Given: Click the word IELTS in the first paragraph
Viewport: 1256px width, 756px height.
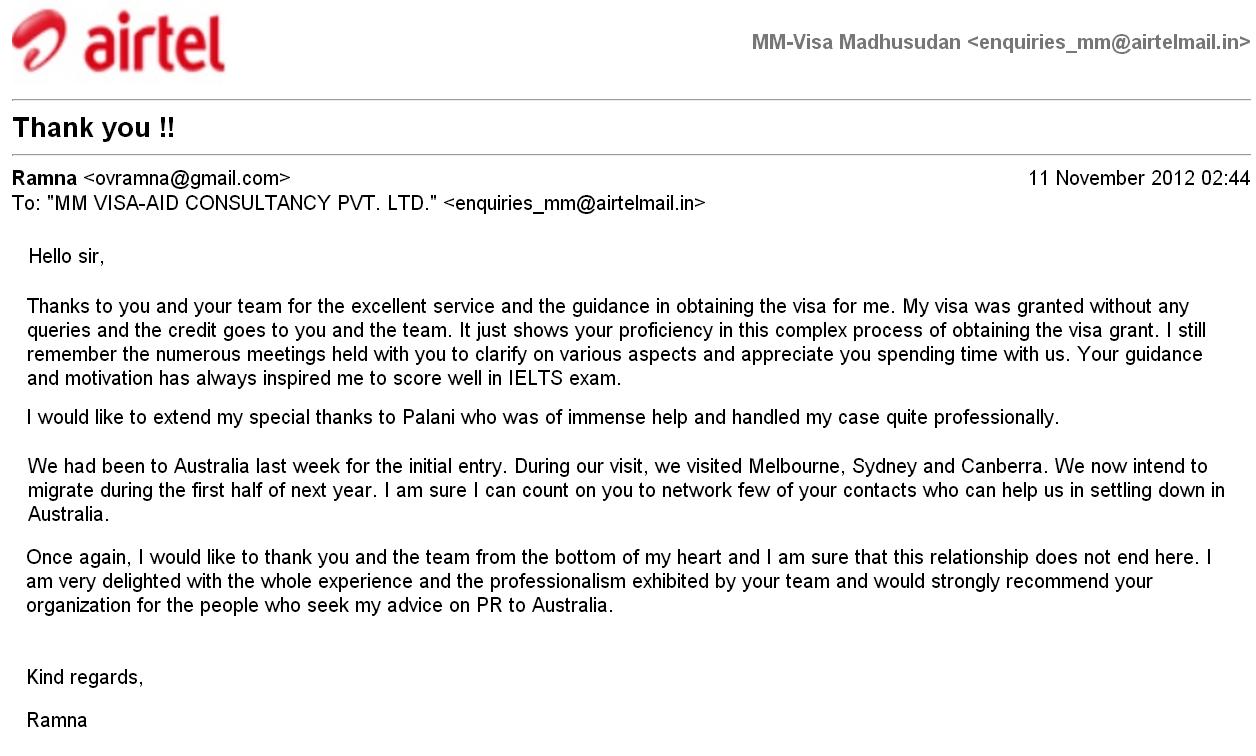Looking at the screenshot, I should point(526,379).
